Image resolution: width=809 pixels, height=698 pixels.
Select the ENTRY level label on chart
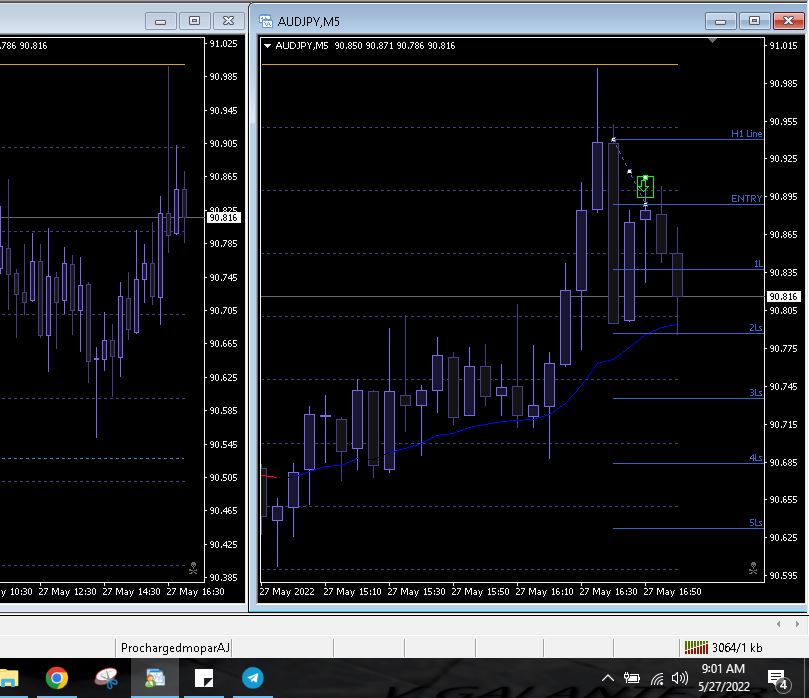pyautogui.click(x=746, y=199)
